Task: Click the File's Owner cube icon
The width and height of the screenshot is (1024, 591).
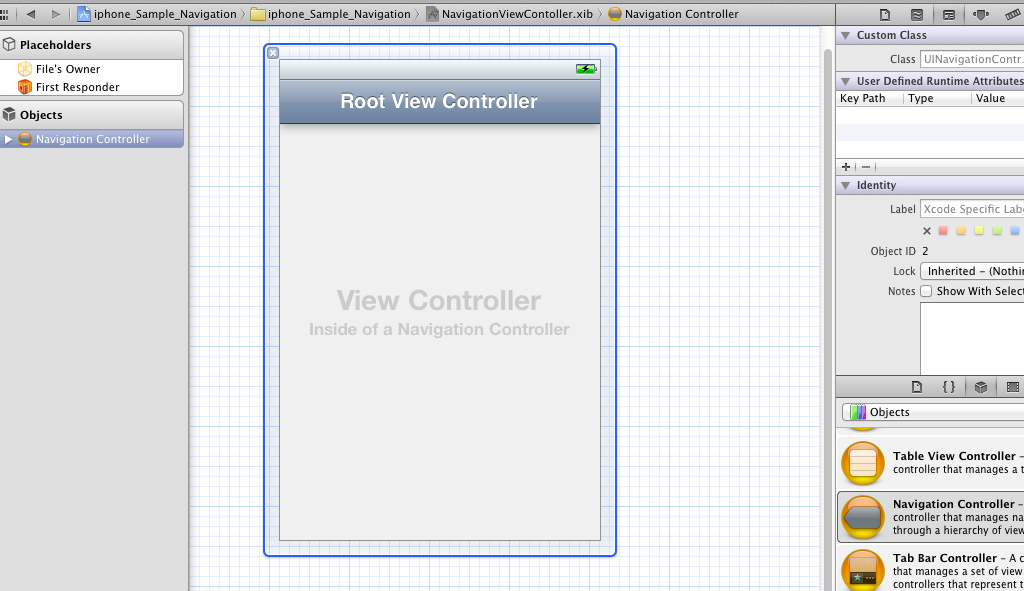Action: coord(25,69)
